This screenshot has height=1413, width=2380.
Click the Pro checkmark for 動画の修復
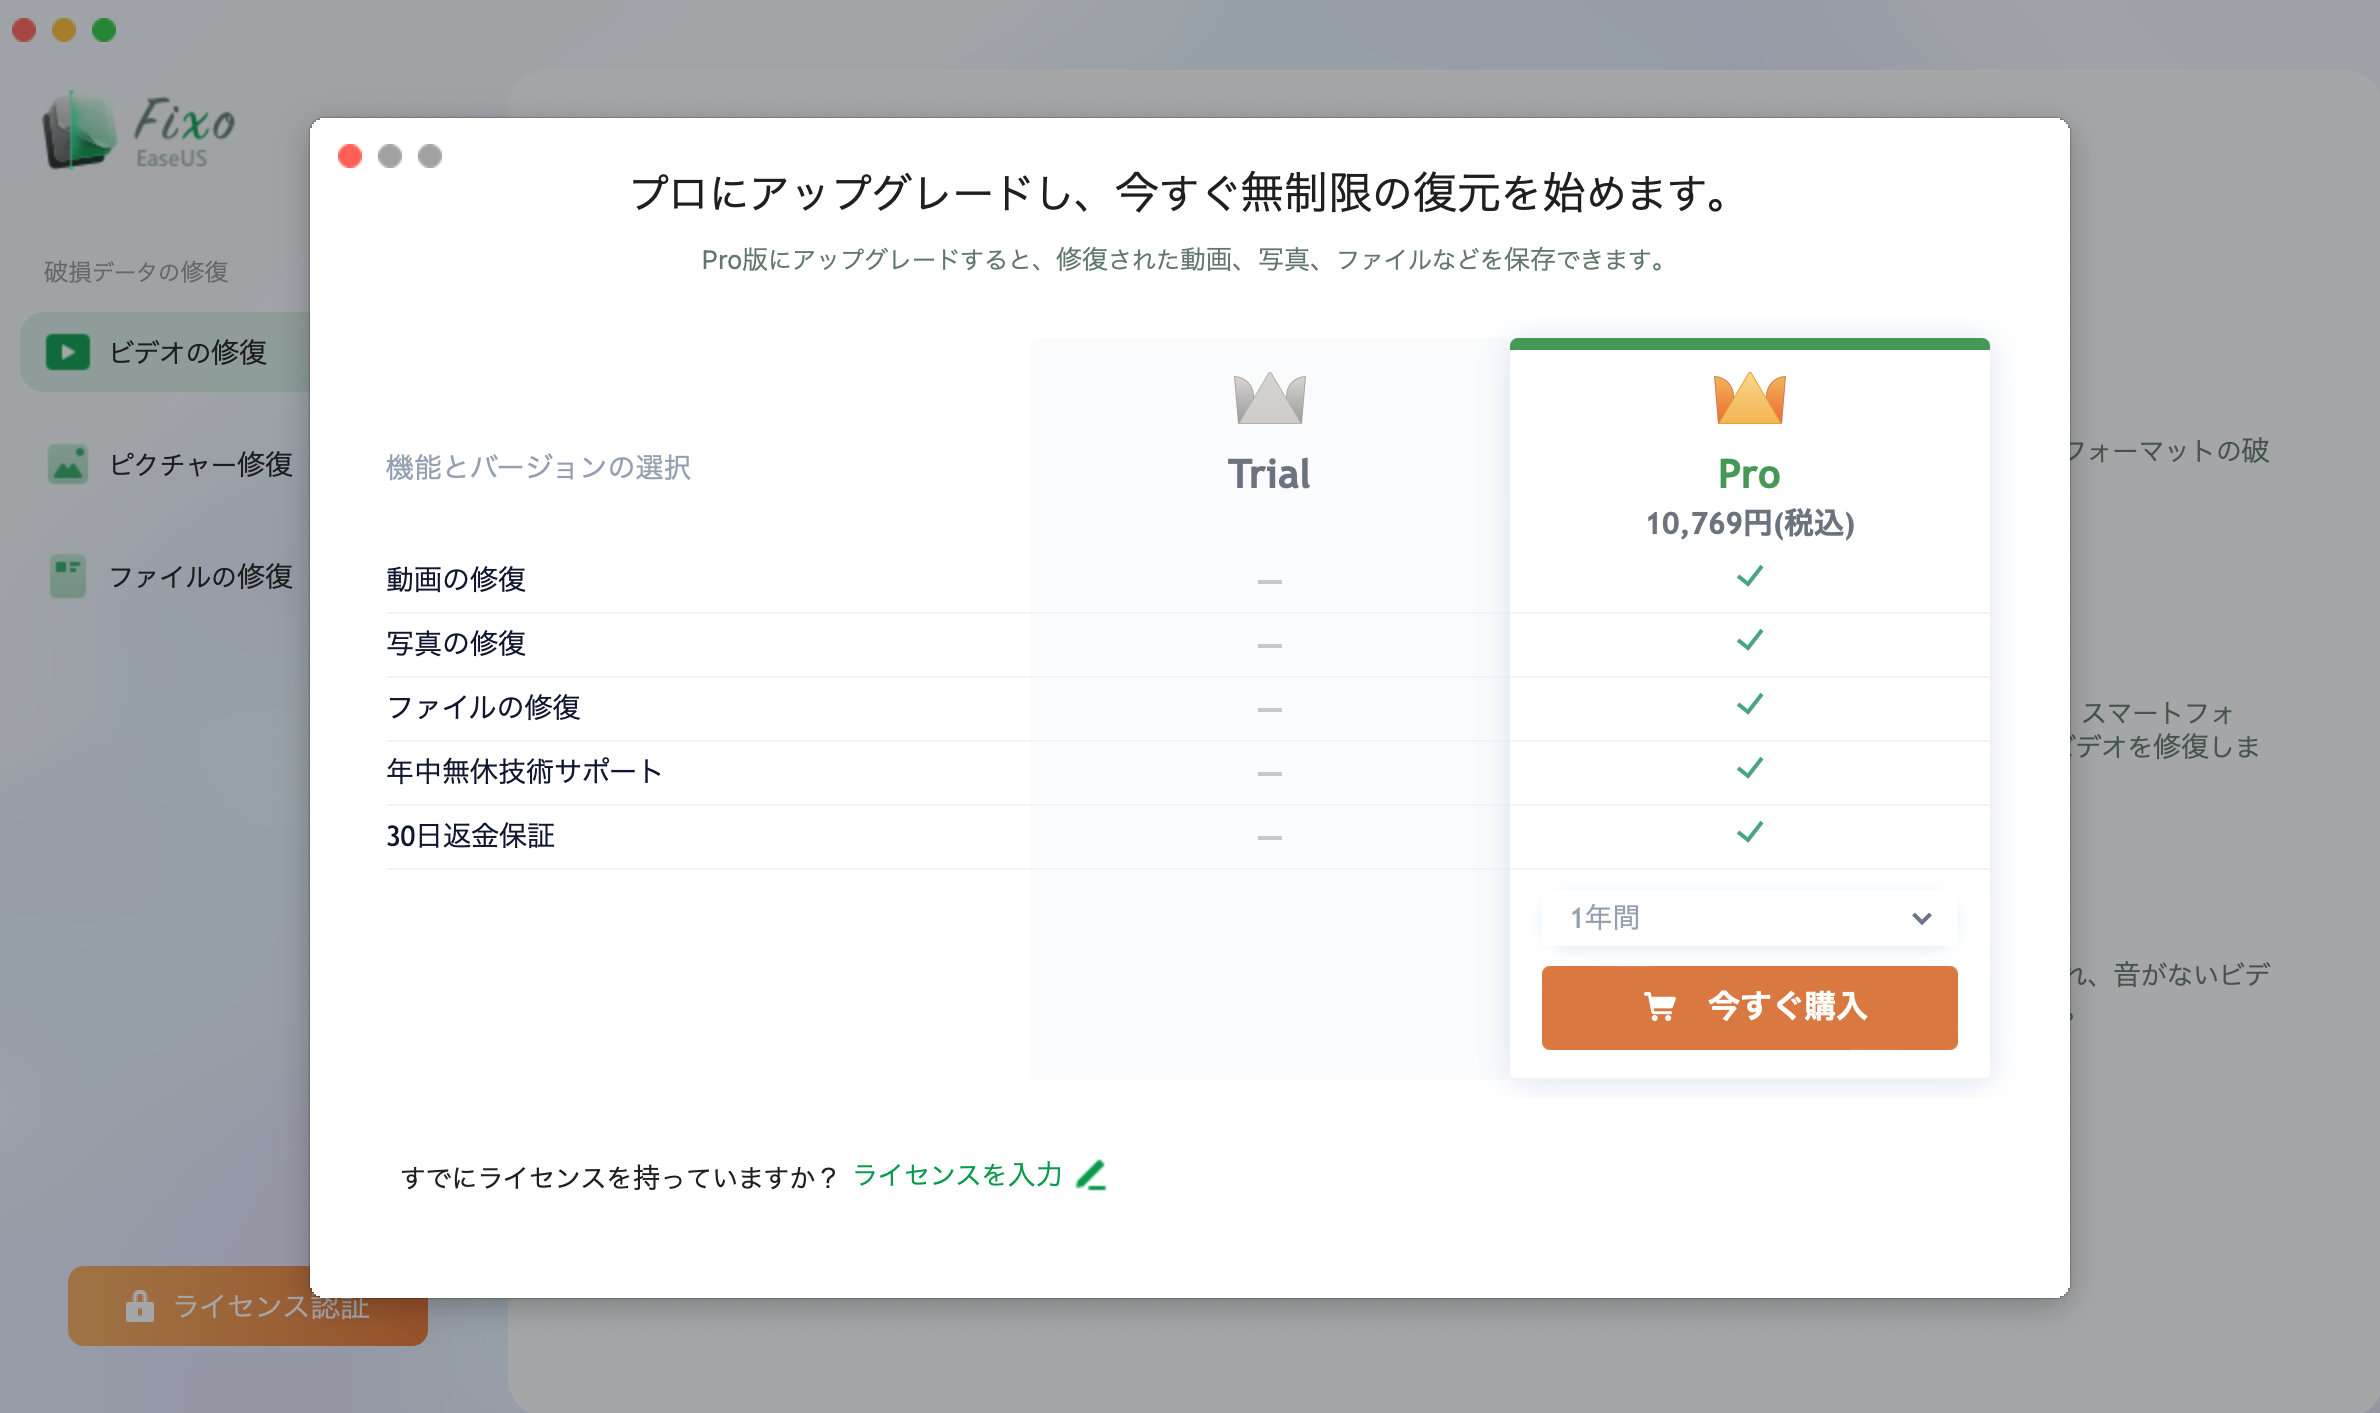(1749, 577)
